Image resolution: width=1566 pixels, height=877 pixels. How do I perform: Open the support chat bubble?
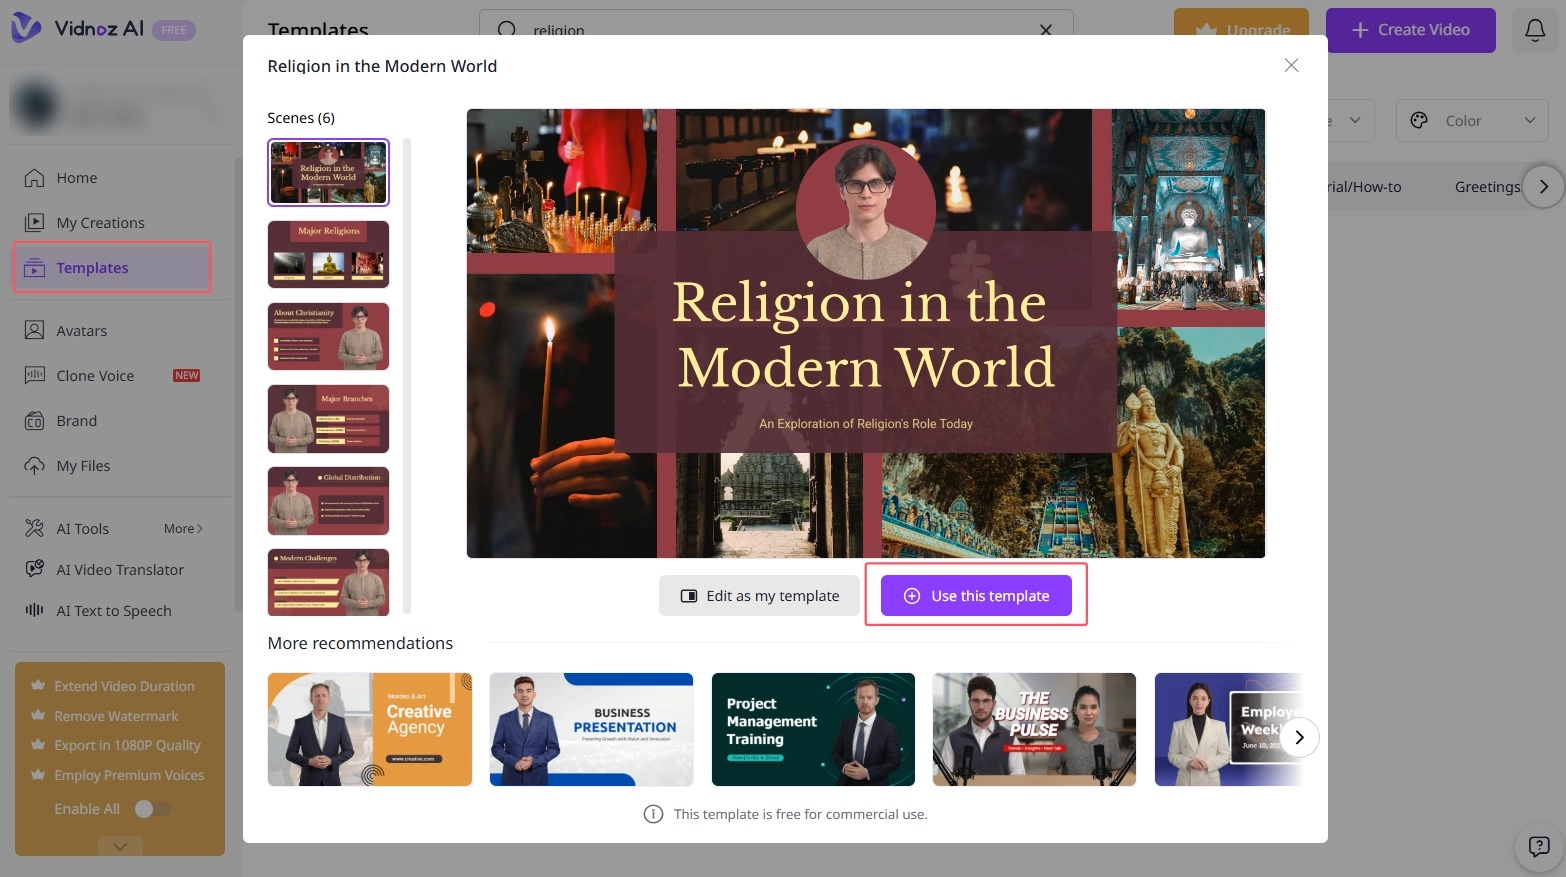coord(1538,847)
